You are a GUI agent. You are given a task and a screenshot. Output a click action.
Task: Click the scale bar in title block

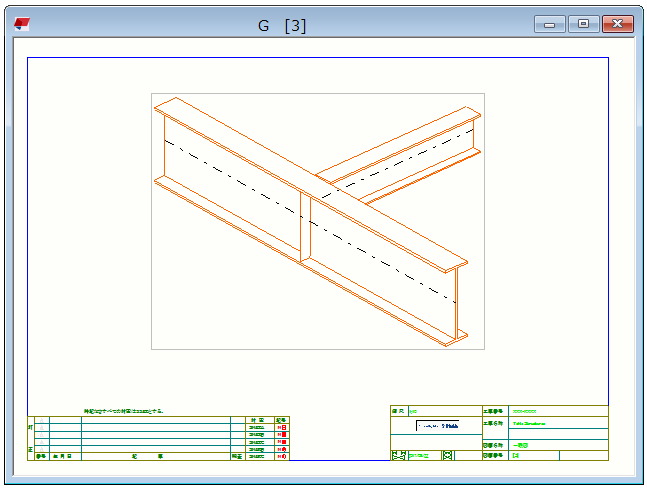437,426
